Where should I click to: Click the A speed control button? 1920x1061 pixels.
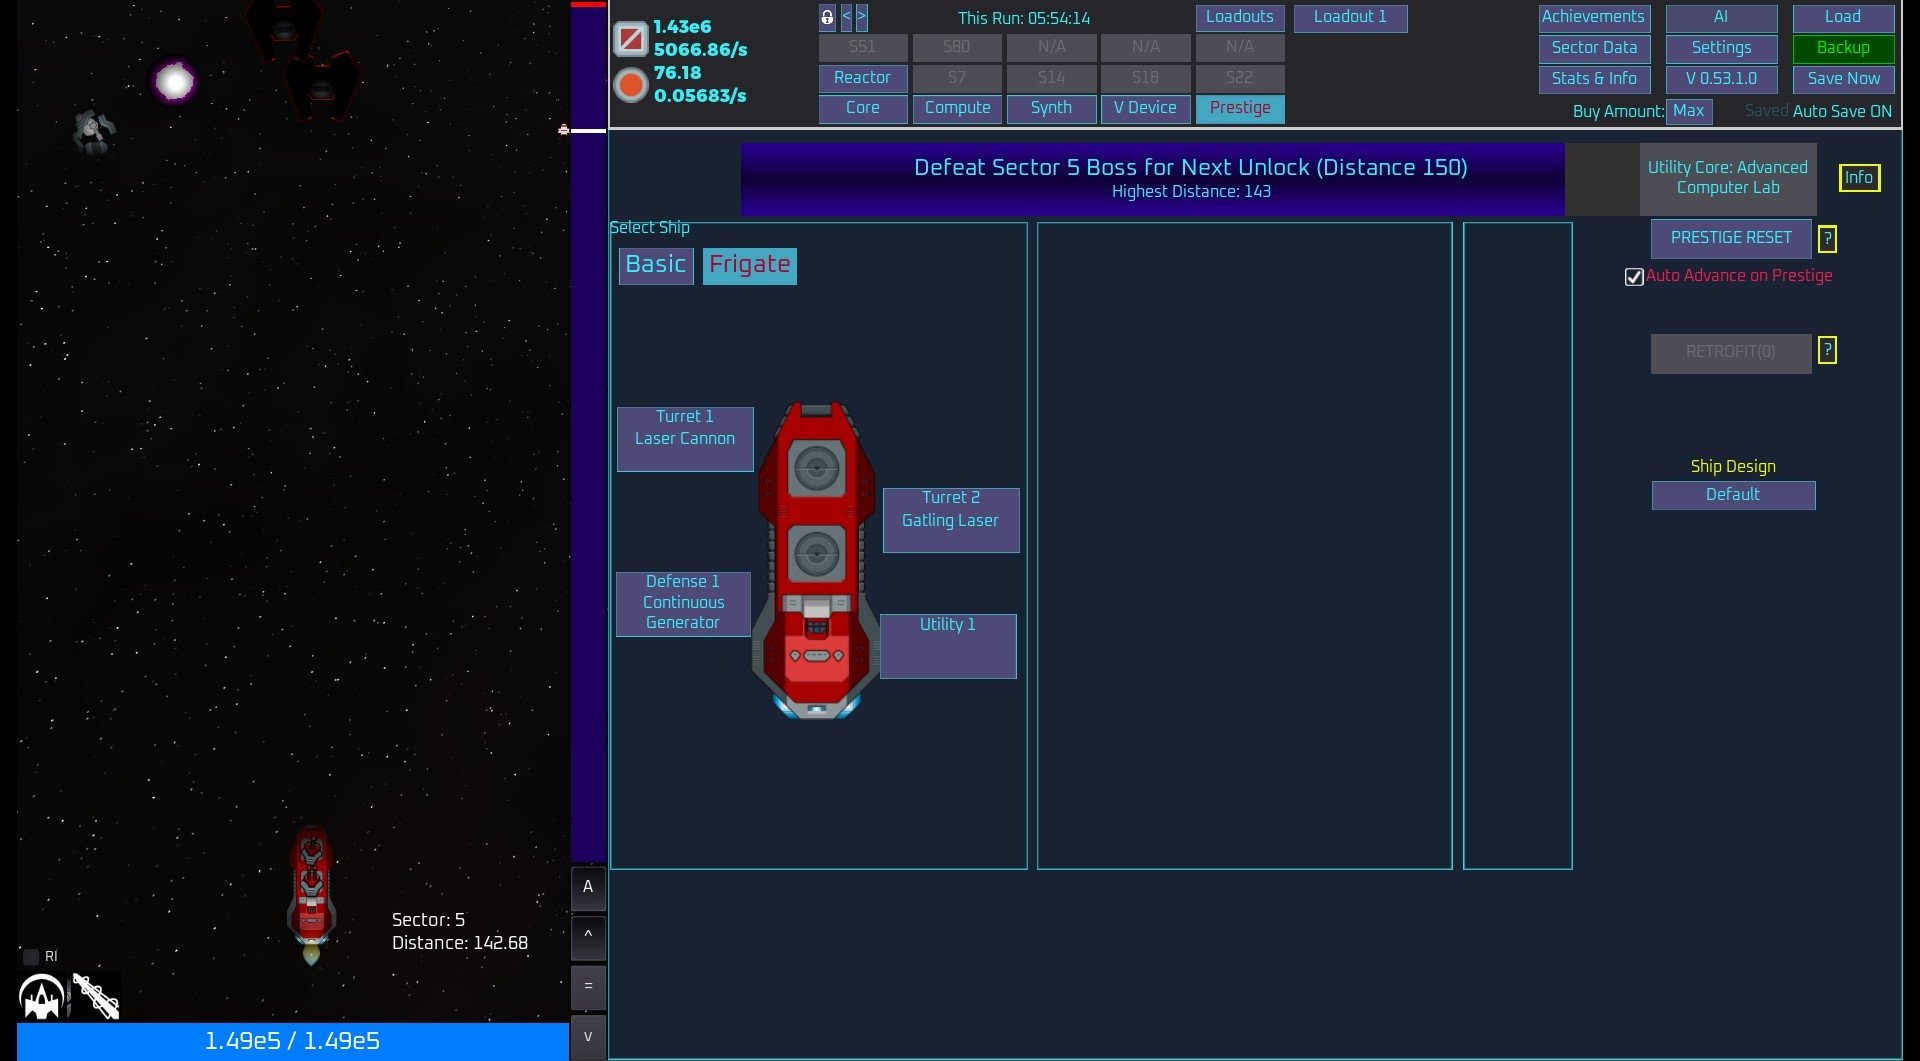click(588, 887)
